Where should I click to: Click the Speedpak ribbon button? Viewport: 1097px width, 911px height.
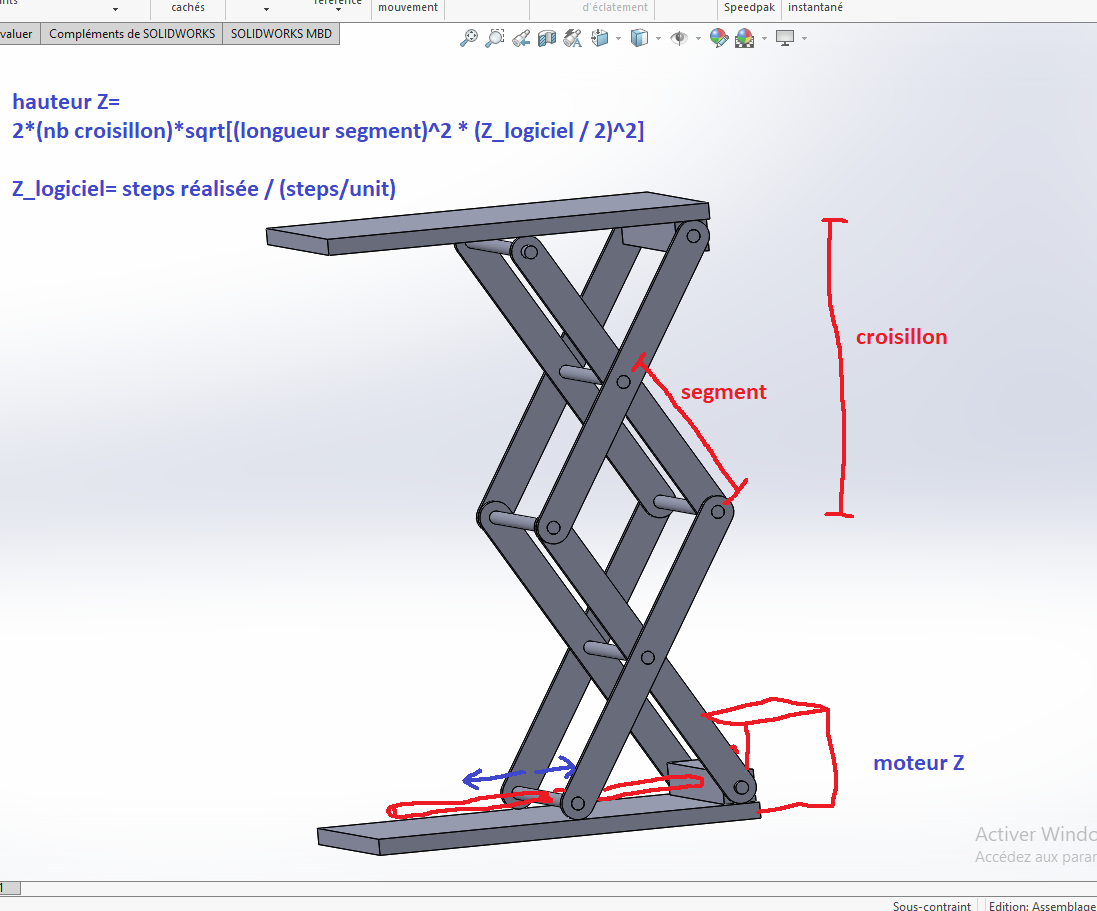(x=749, y=8)
